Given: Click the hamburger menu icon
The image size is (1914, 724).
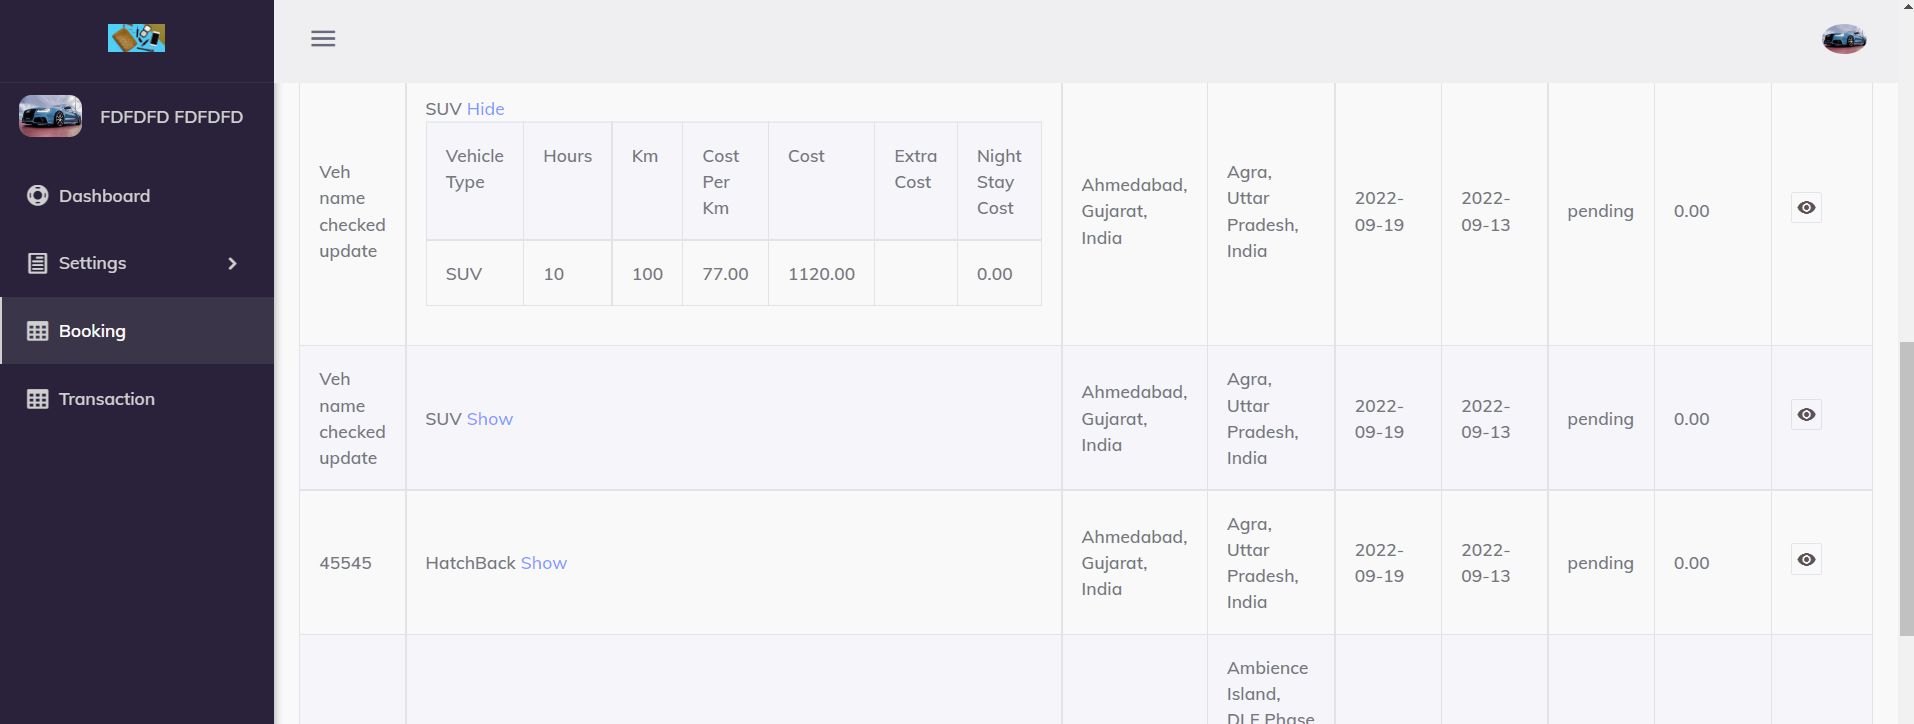Looking at the screenshot, I should 323,39.
